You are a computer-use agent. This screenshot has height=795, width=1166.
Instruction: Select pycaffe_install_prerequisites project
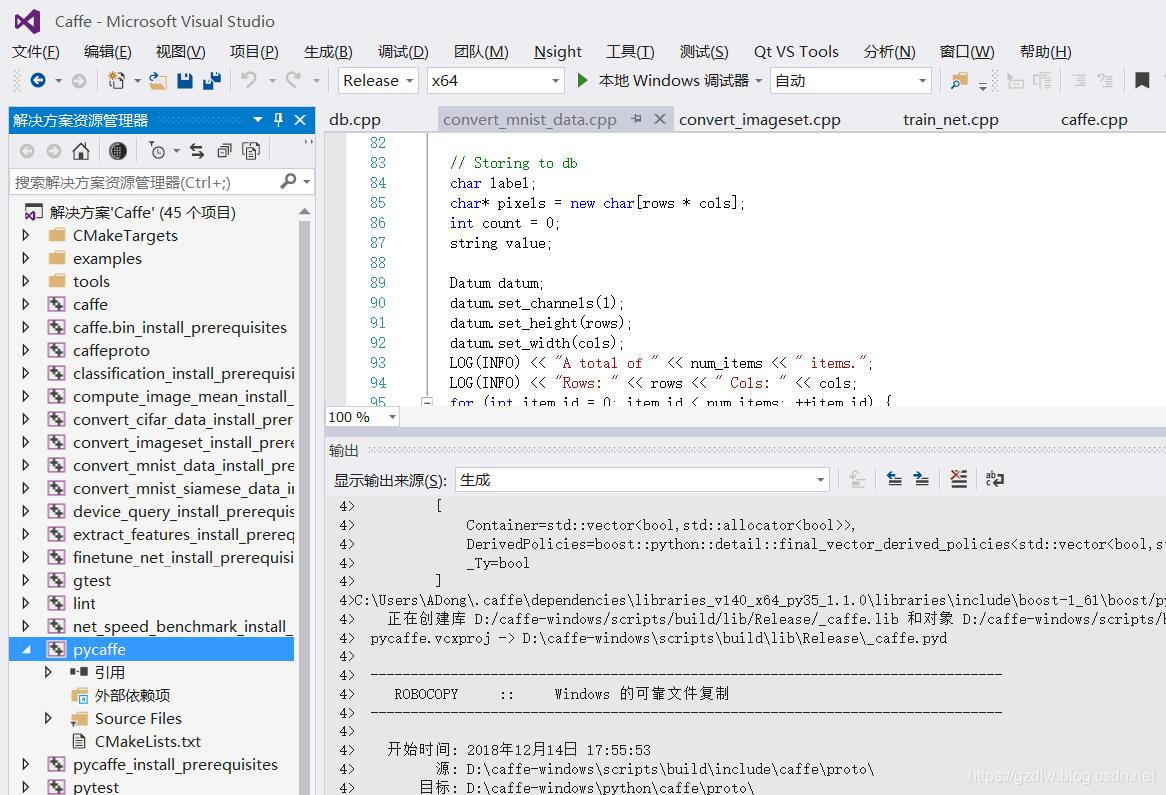point(175,765)
